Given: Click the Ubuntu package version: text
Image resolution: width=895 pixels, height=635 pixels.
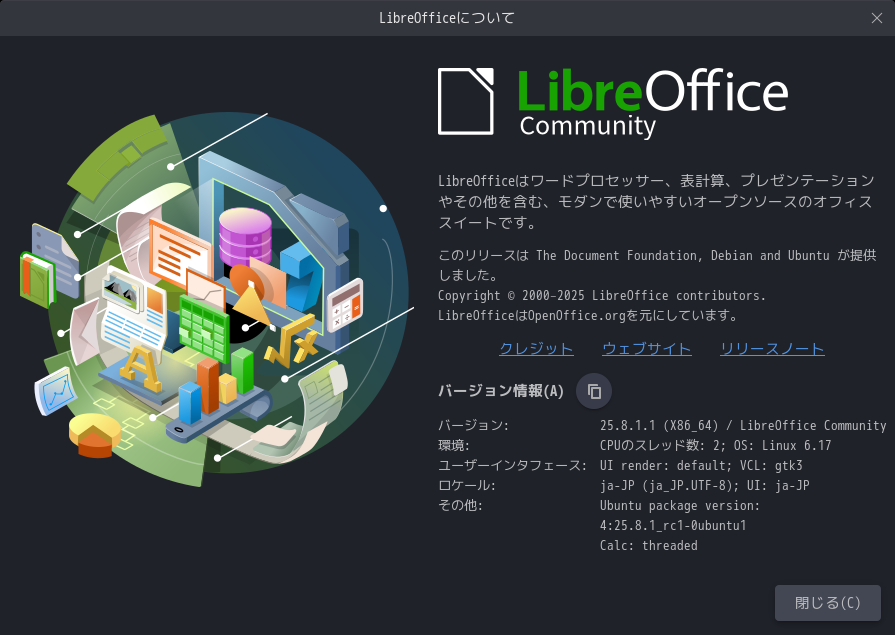Looking at the screenshot, I should [680, 505].
